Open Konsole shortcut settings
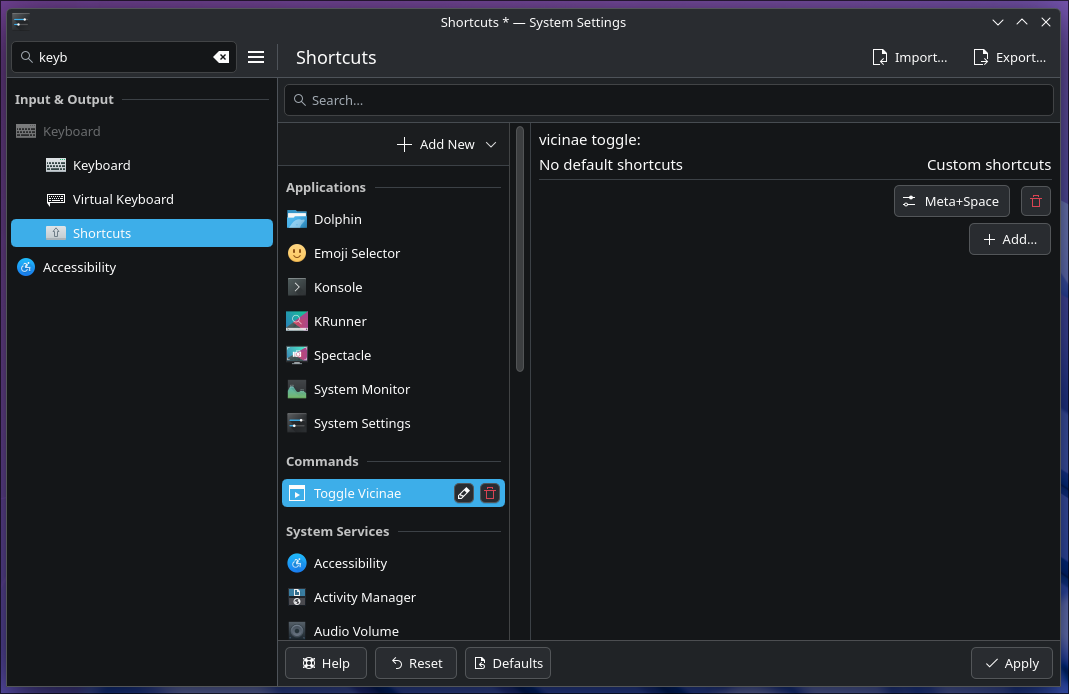The width and height of the screenshot is (1069, 694). pyautogui.click(x=339, y=287)
